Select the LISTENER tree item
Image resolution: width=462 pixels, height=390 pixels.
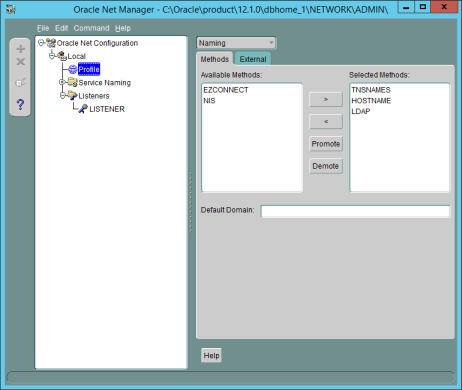(x=107, y=109)
